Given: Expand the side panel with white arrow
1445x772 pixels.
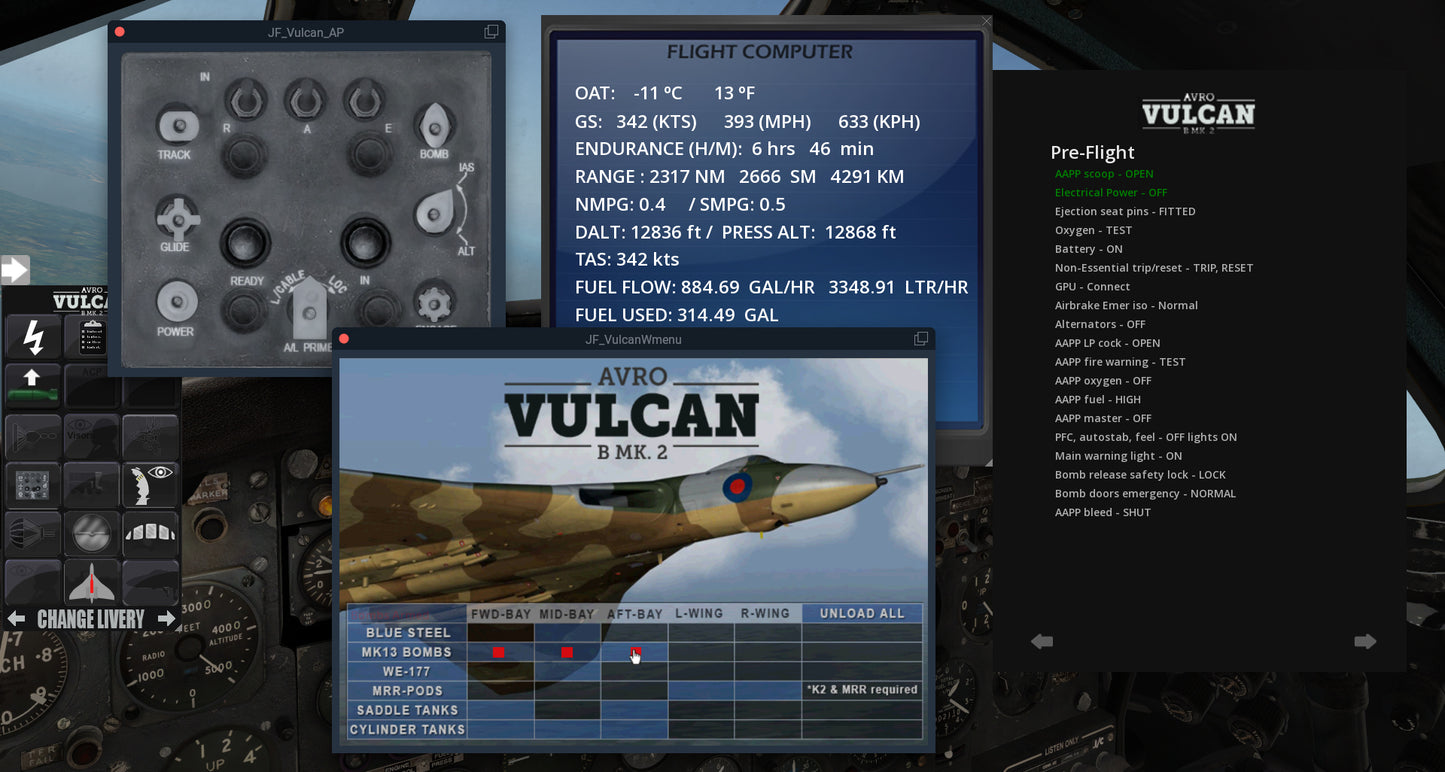Looking at the screenshot, I should tap(15, 269).
